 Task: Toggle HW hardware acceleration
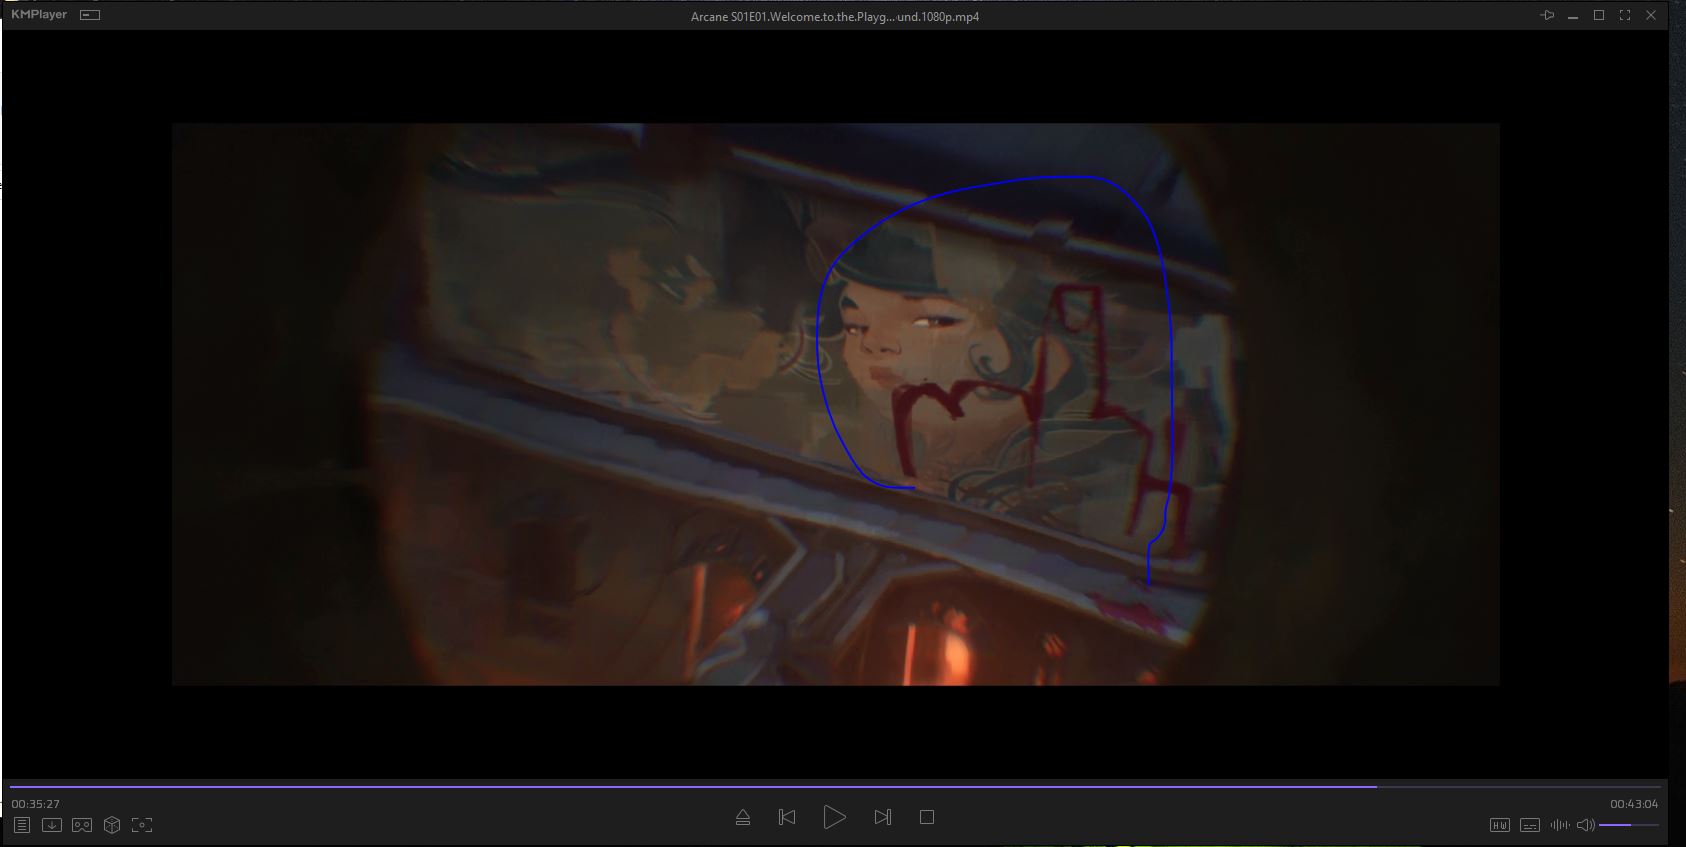pyautogui.click(x=1500, y=825)
